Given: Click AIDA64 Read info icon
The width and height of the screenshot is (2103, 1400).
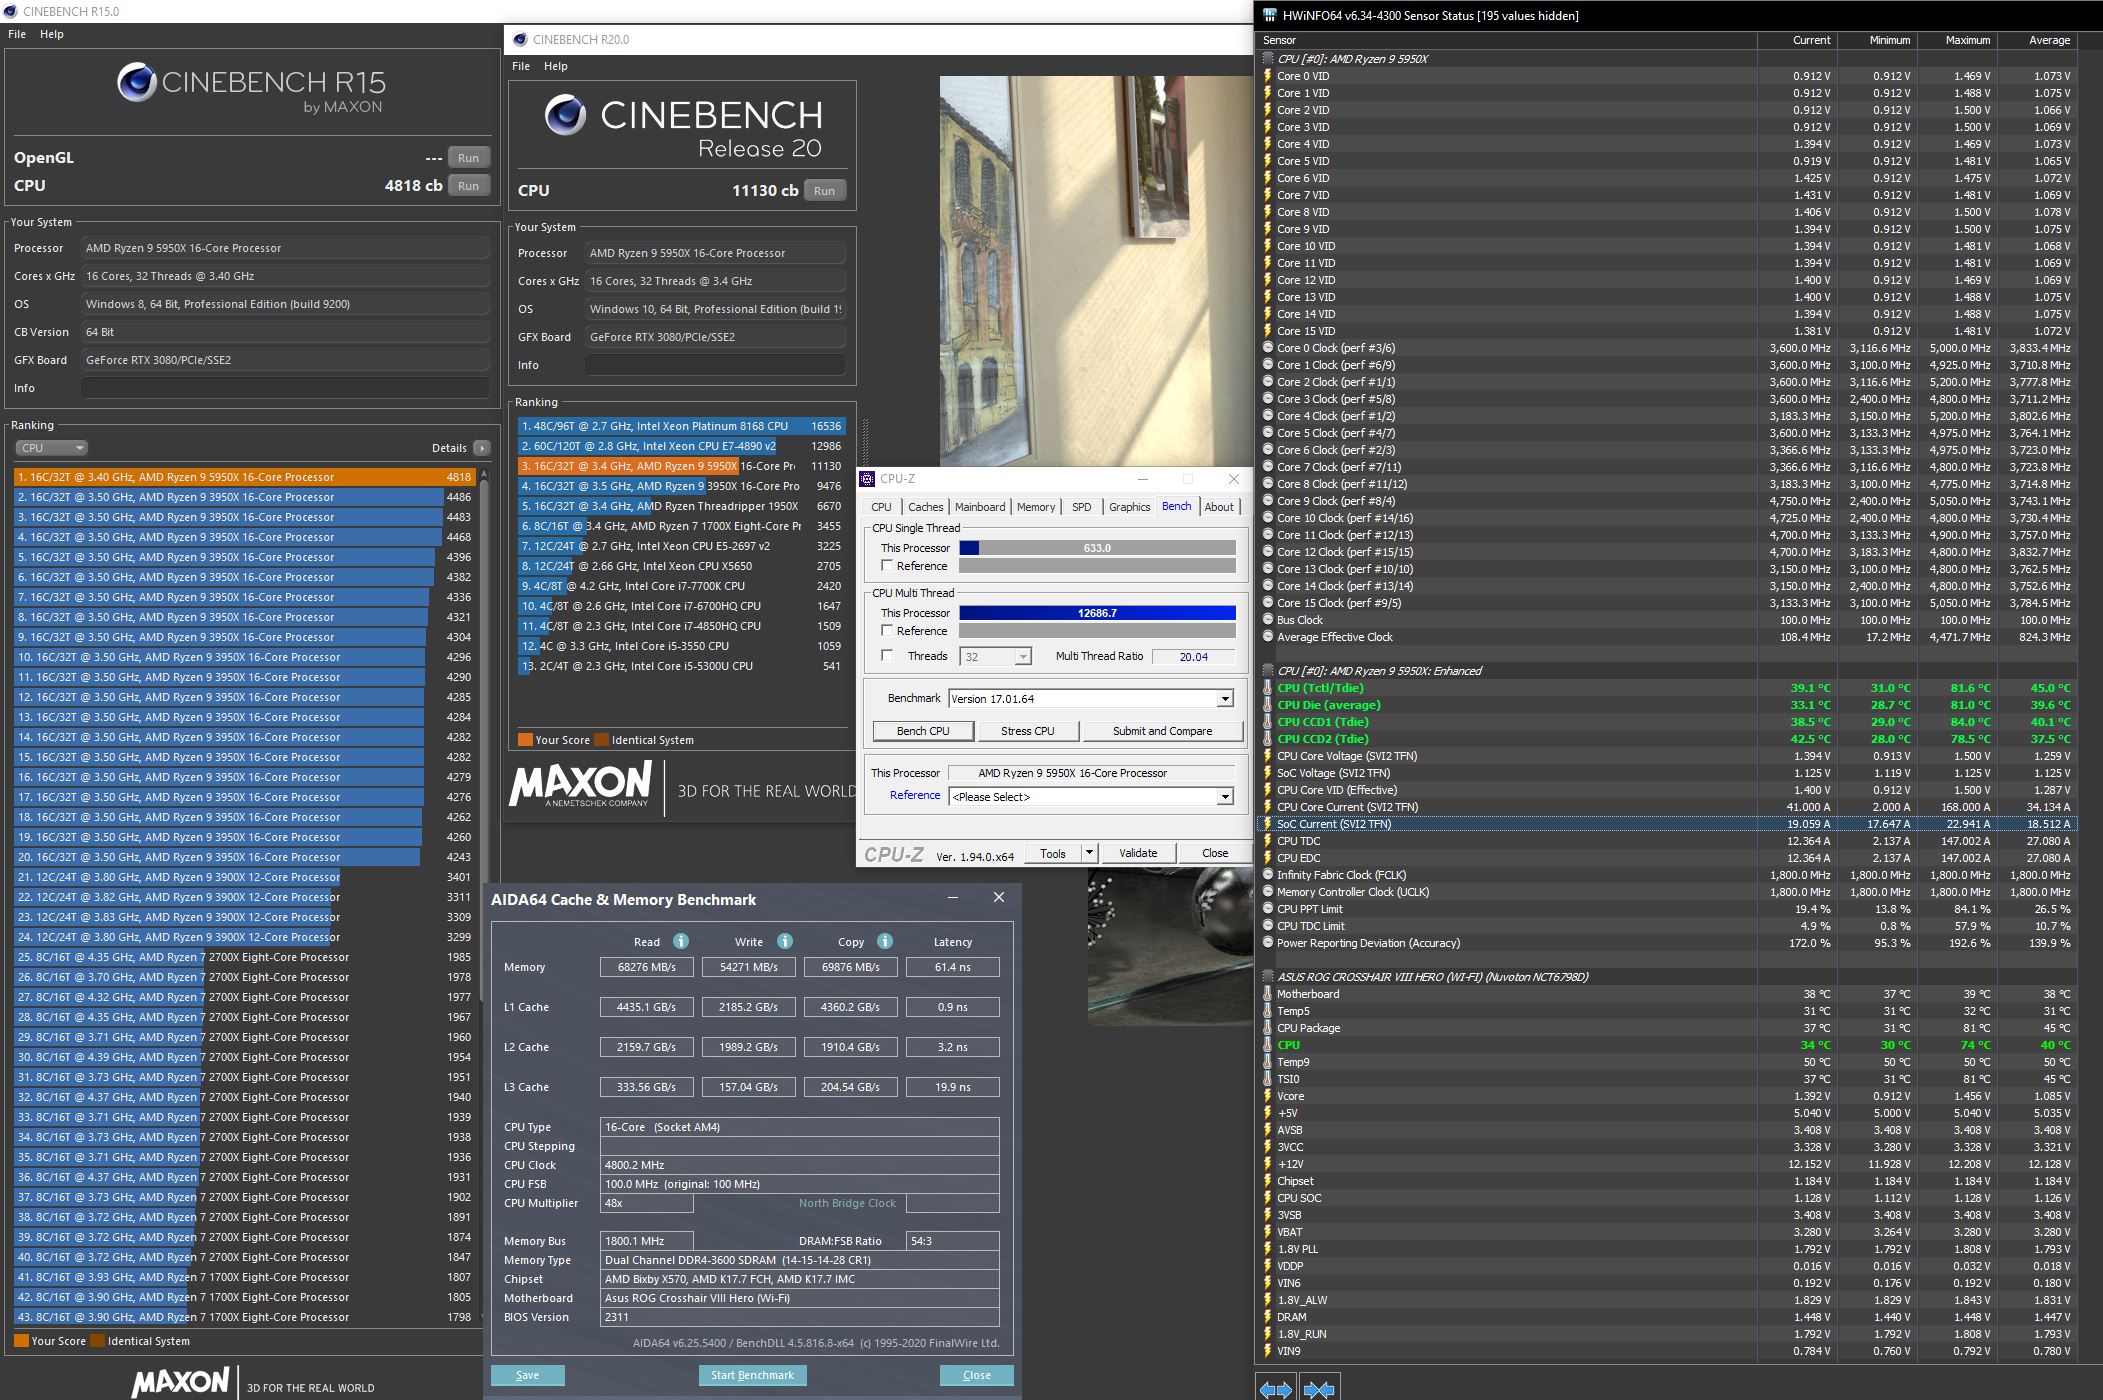Looking at the screenshot, I should pyautogui.click(x=681, y=941).
